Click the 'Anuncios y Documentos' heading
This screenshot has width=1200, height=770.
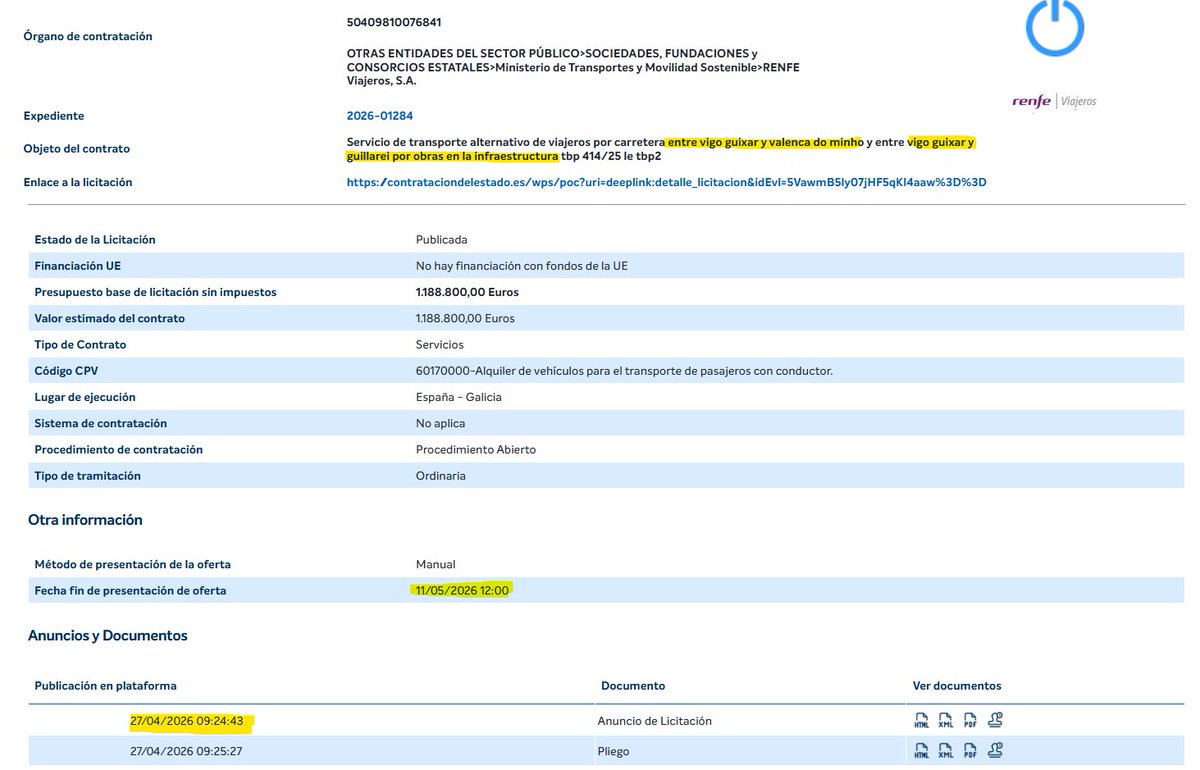108,636
